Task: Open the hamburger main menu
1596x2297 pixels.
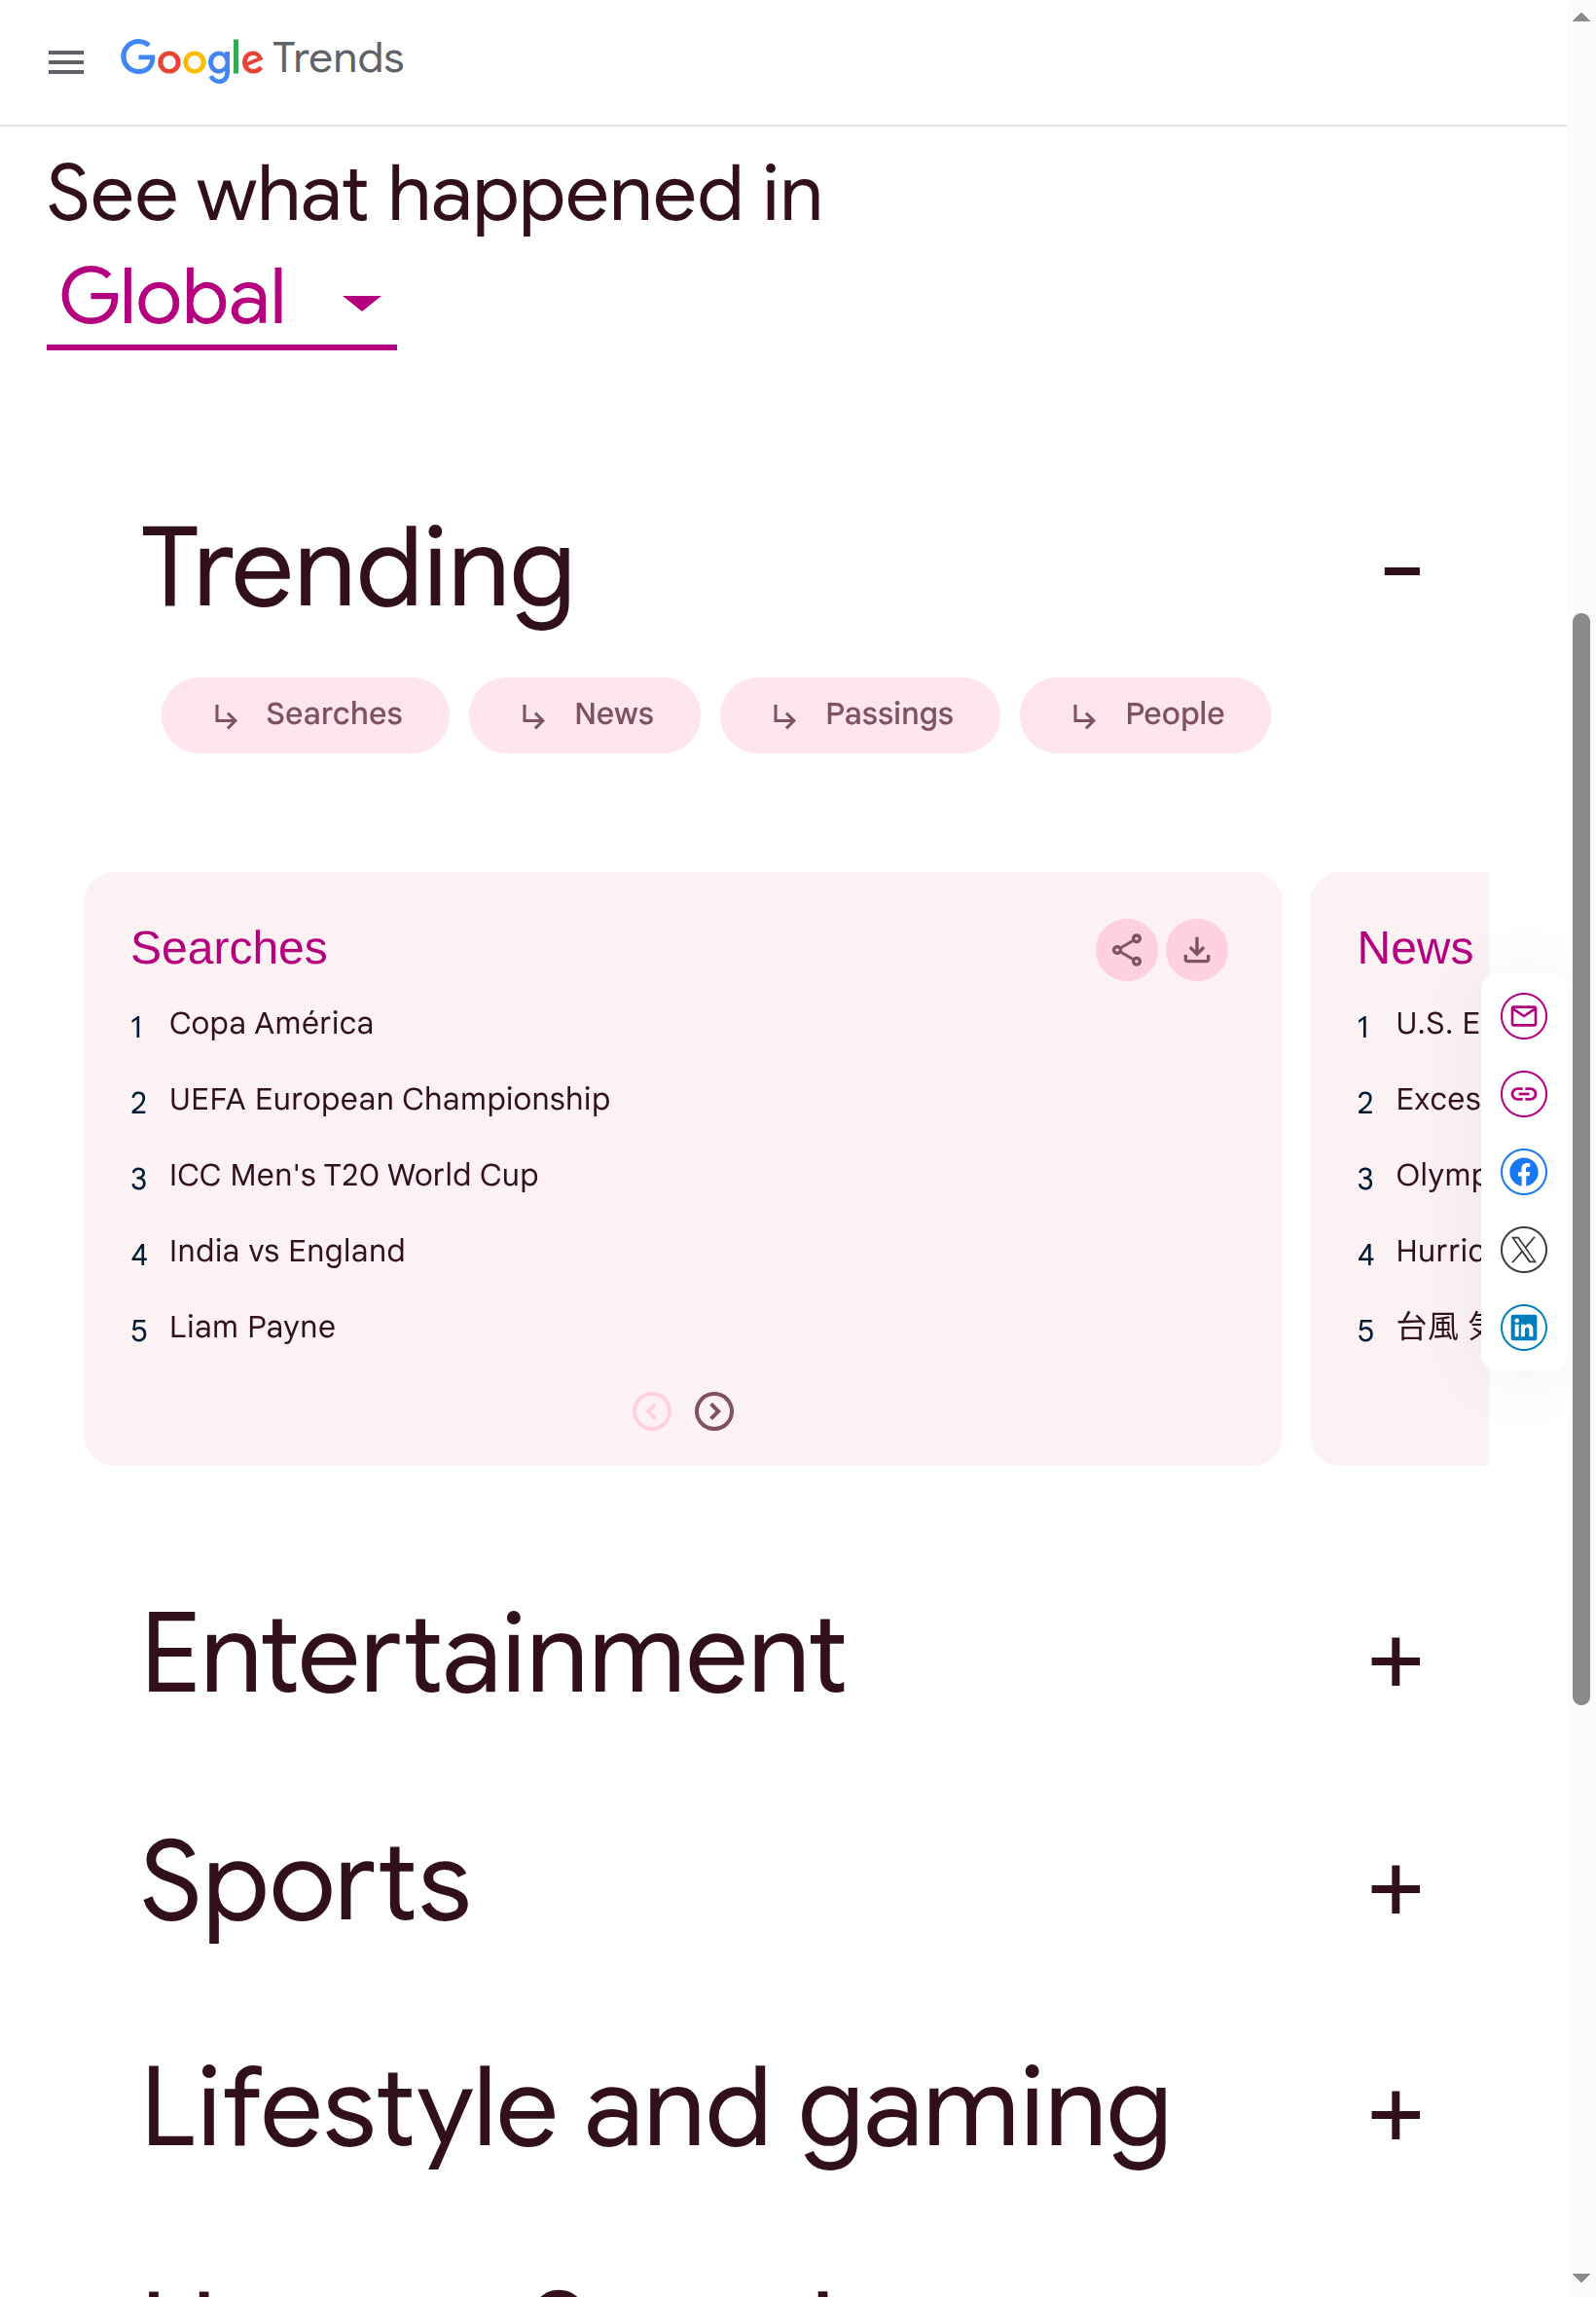Action: click(x=66, y=62)
